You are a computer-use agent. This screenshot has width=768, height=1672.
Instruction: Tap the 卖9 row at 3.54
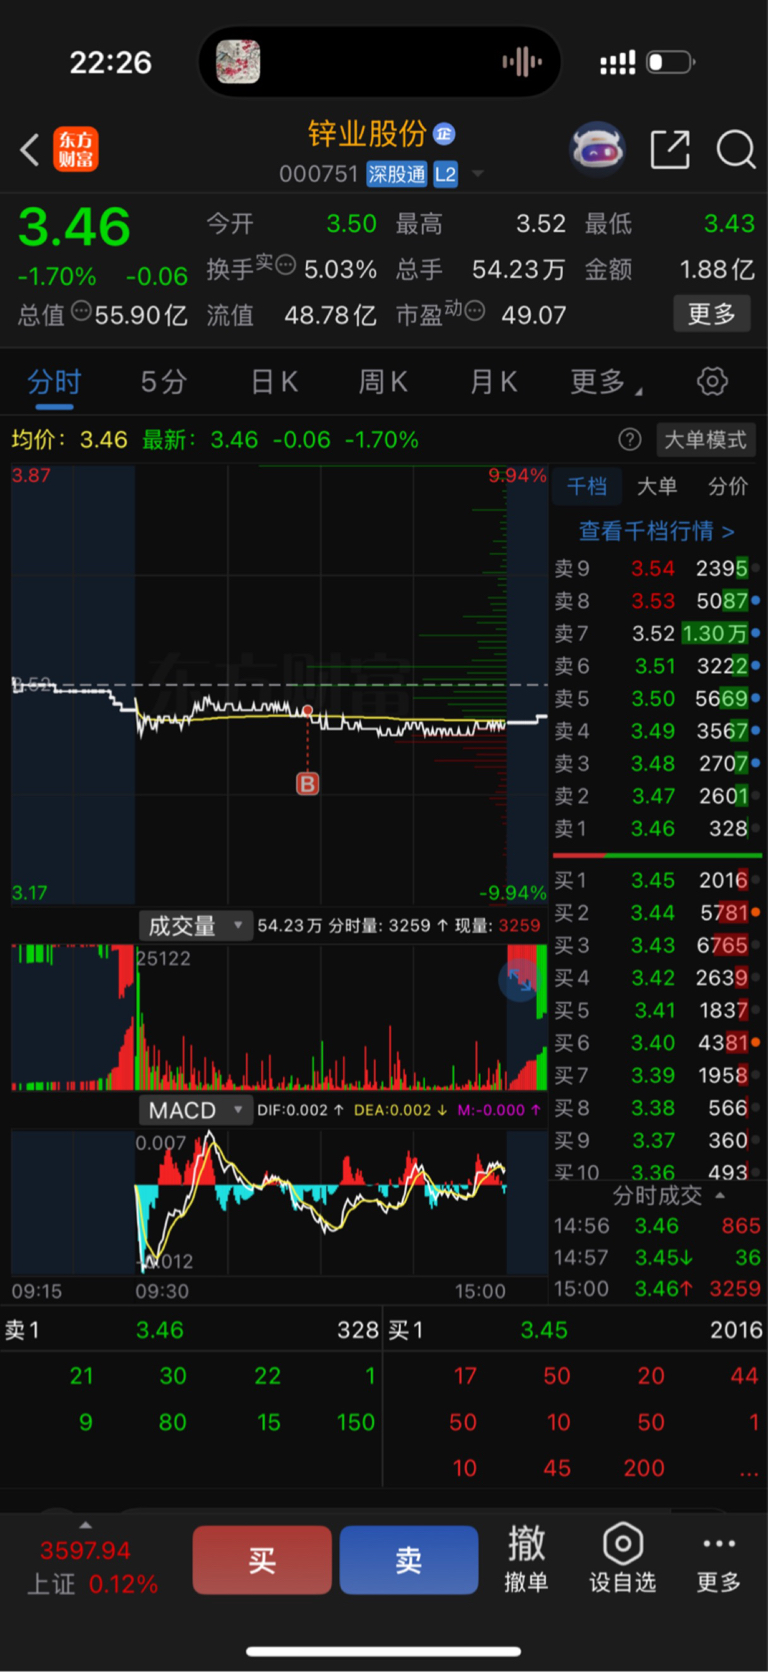pyautogui.click(x=657, y=568)
